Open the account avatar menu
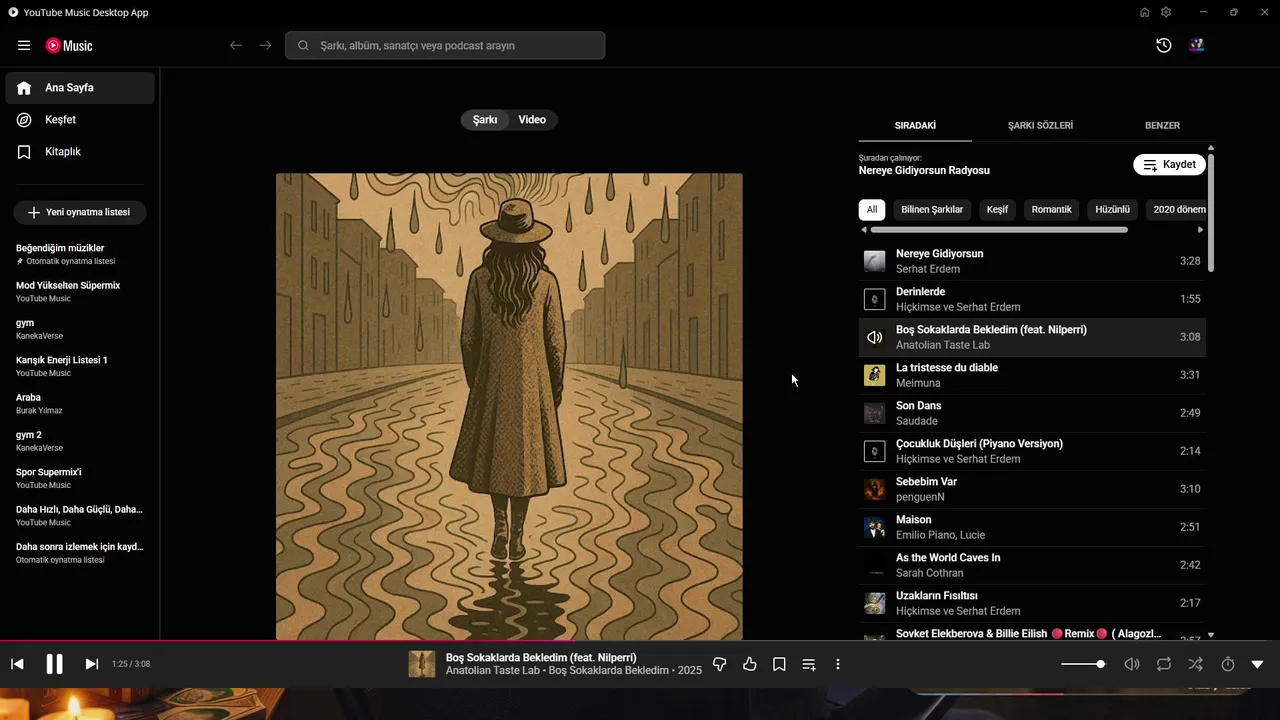 coord(1196,45)
